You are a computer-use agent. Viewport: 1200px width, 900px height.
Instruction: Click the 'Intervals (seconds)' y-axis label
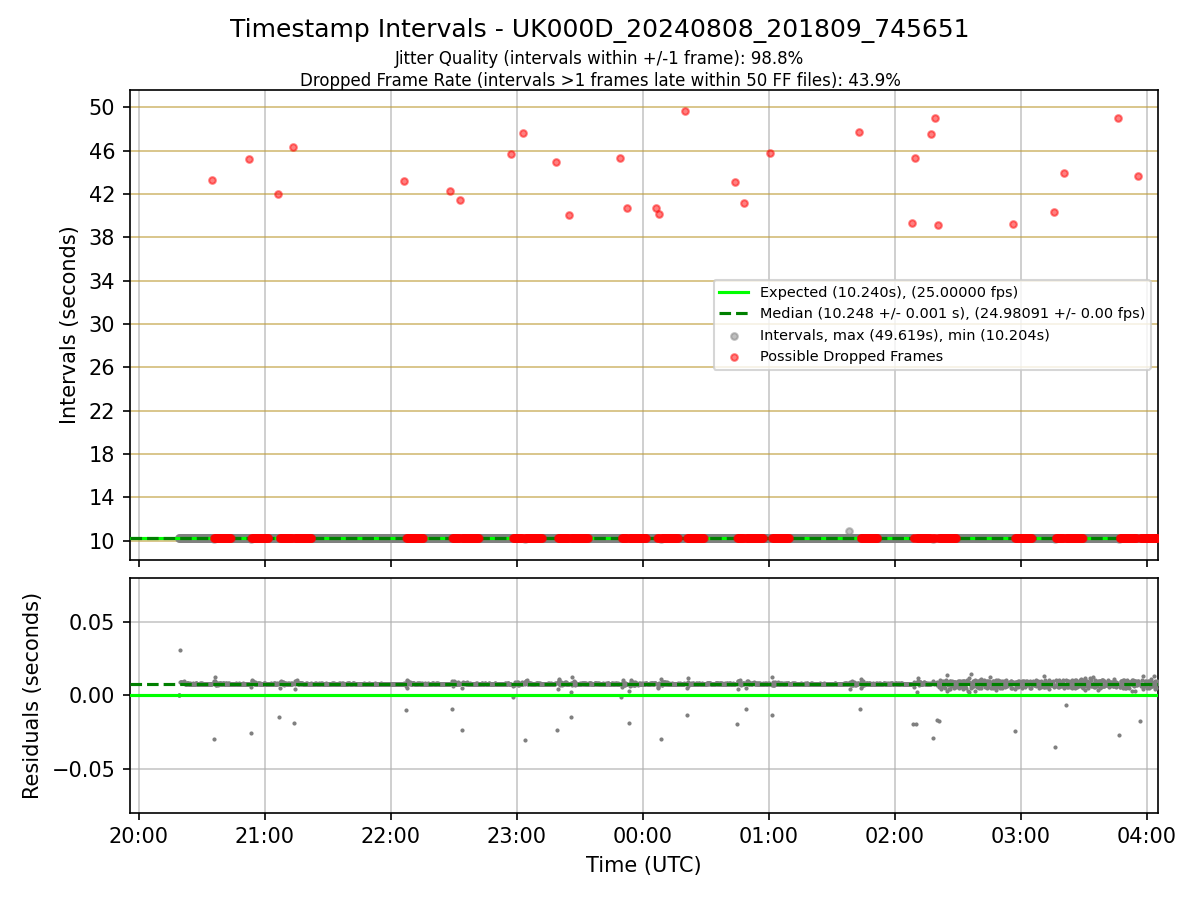(x=69, y=325)
